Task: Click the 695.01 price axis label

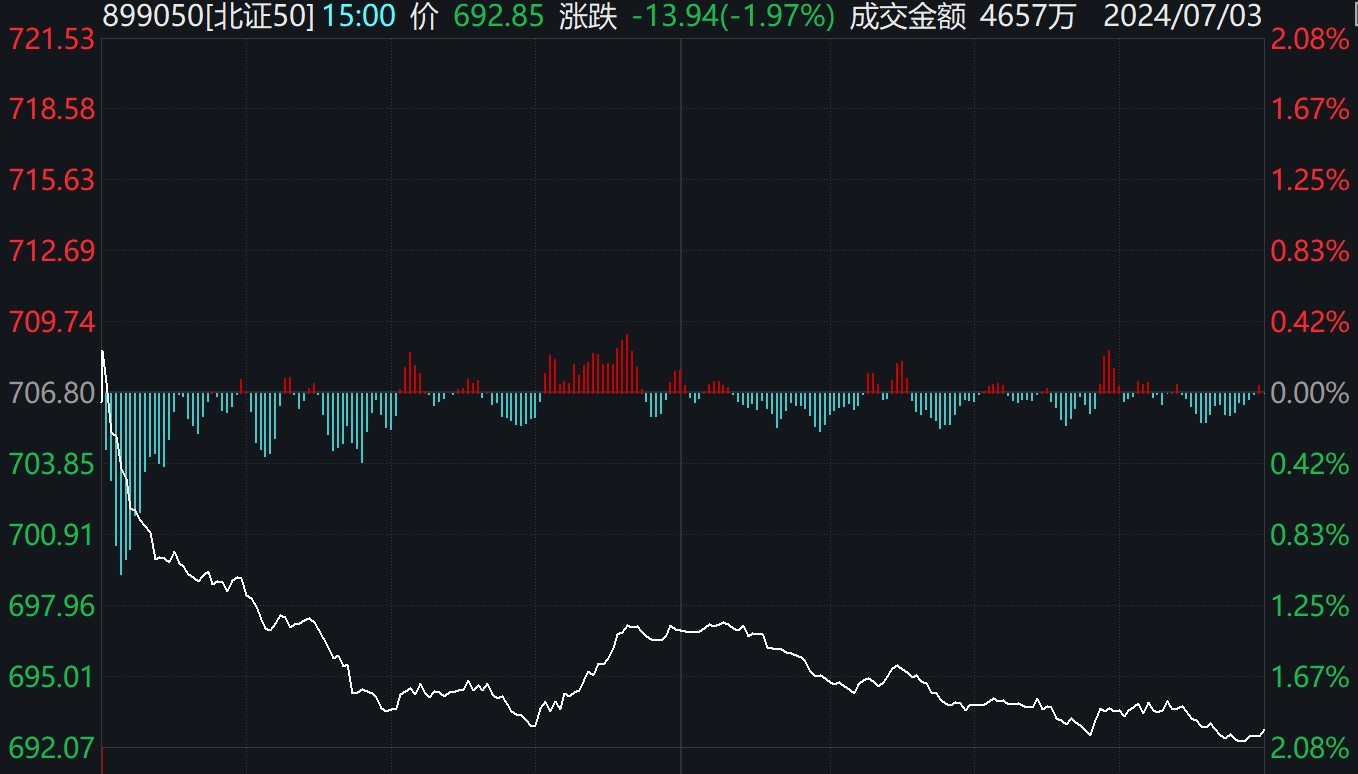Action: (x=52, y=677)
